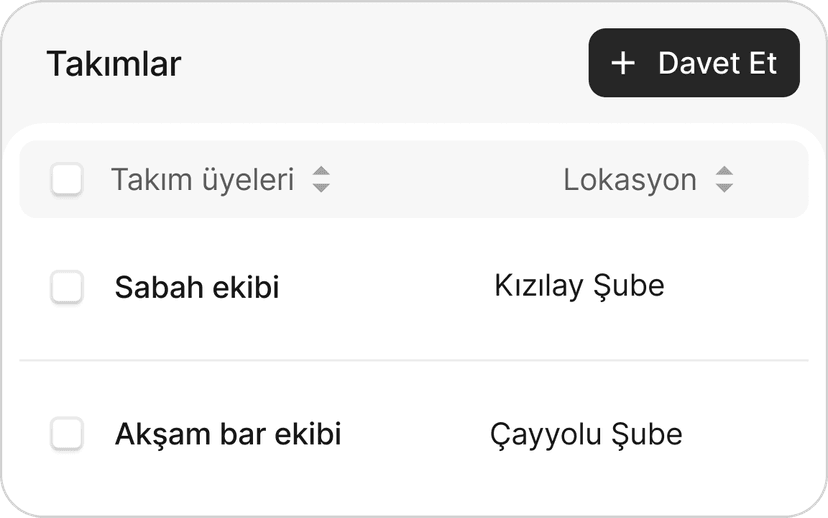Image resolution: width=828 pixels, height=518 pixels.
Task: Click the up arrow beside Lokasyon
Action: 724,173
